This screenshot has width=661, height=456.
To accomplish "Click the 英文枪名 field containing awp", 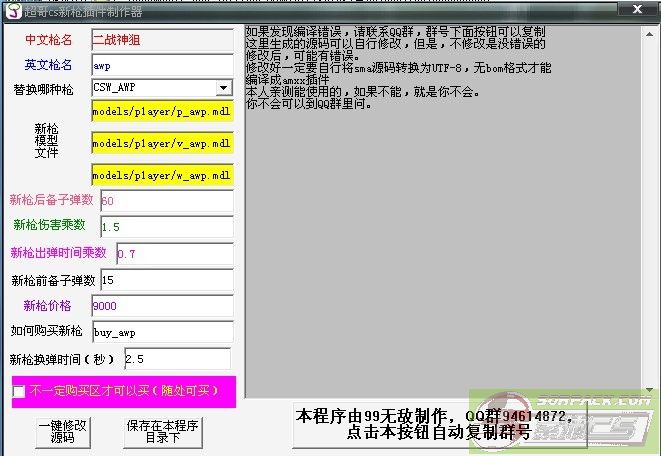I will click(161, 65).
